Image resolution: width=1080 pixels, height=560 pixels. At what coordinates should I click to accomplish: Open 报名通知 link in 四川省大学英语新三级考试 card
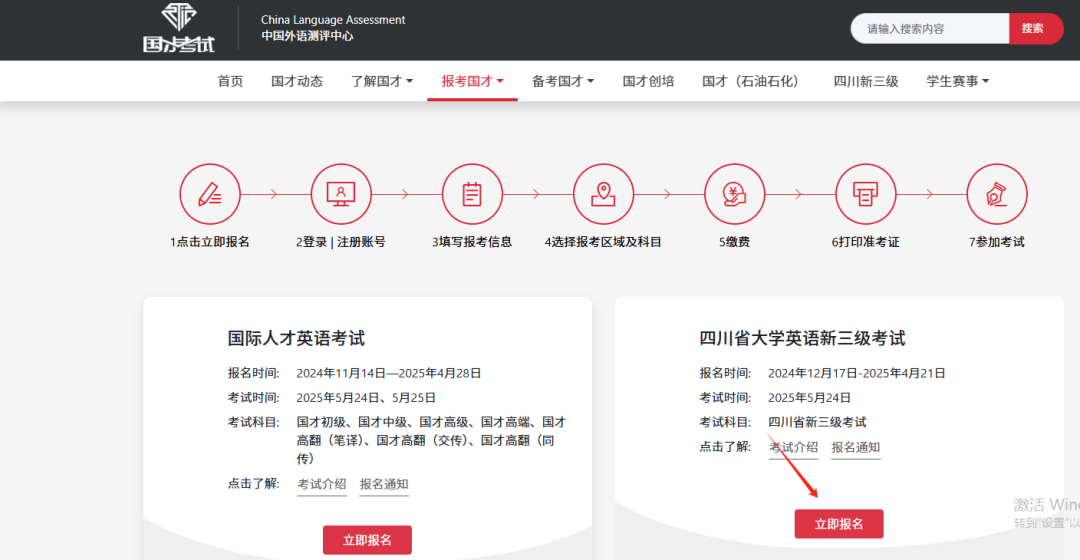[x=855, y=447]
